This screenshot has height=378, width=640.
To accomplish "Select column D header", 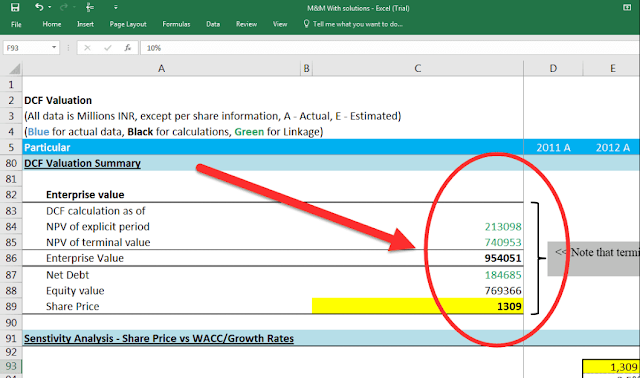I will point(553,68).
